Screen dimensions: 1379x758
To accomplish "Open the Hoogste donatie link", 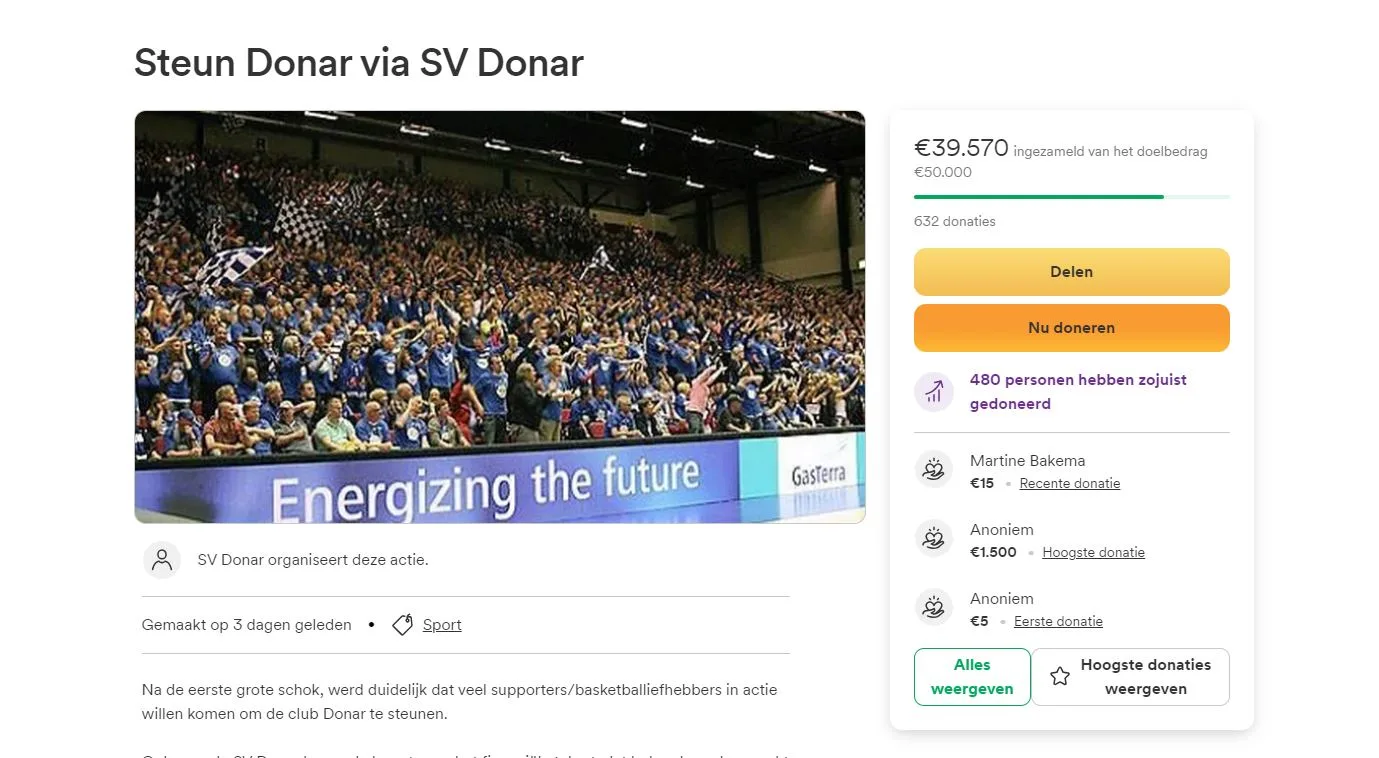I will pyautogui.click(x=1093, y=552).
